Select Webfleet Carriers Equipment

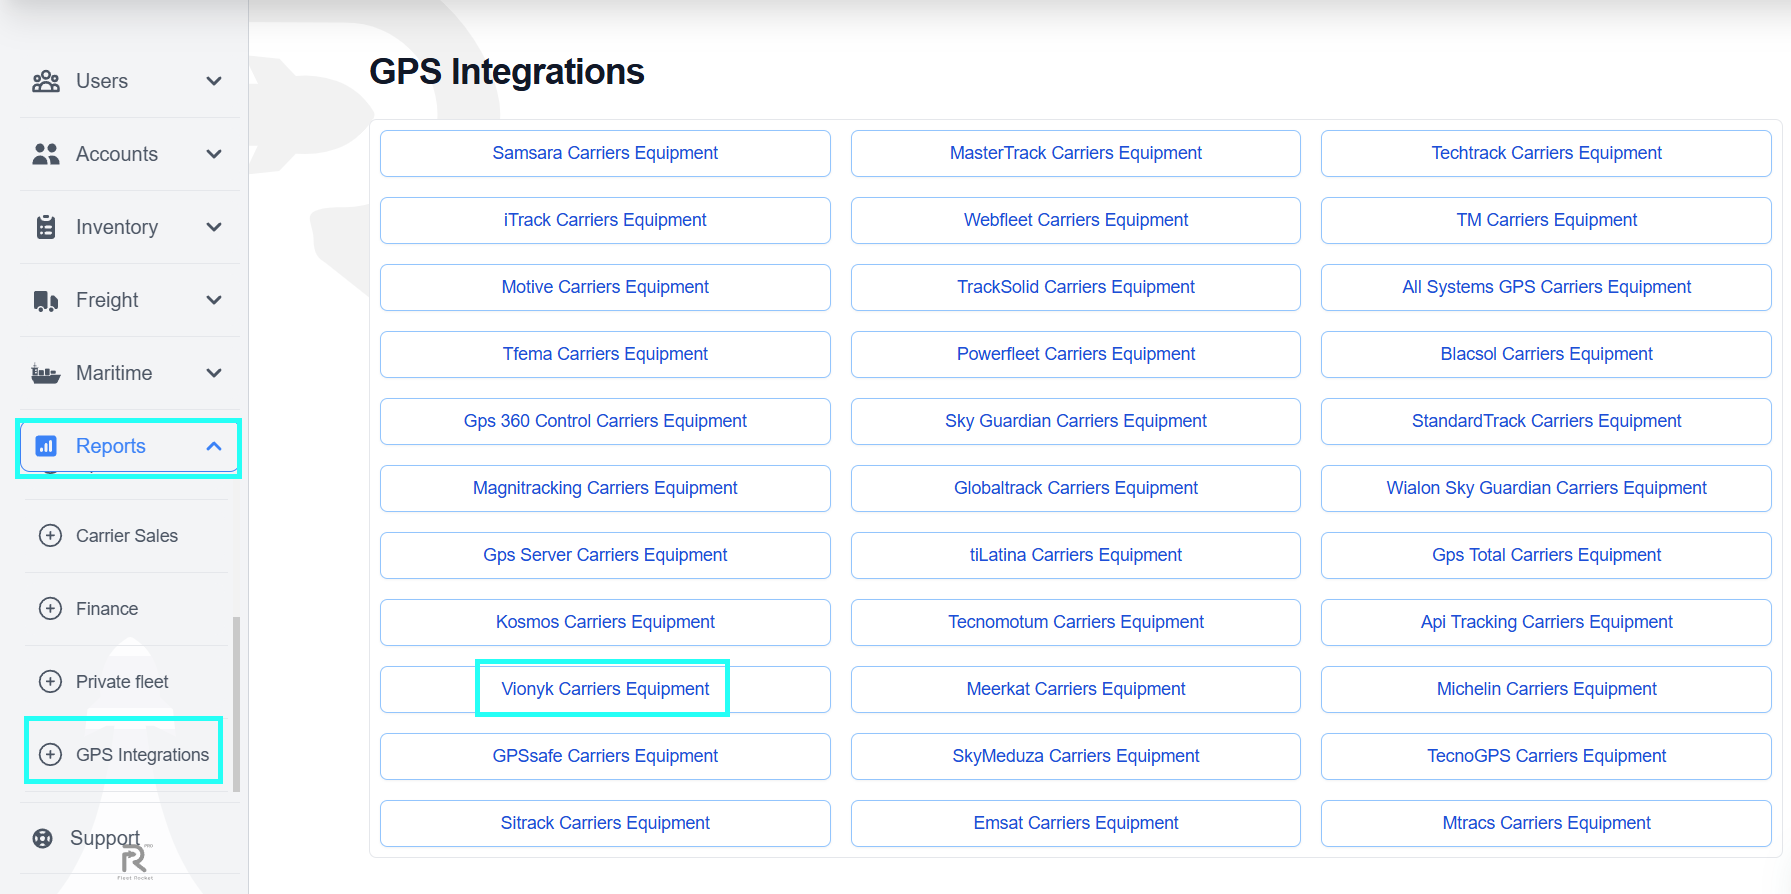click(x=1075, y=220)
